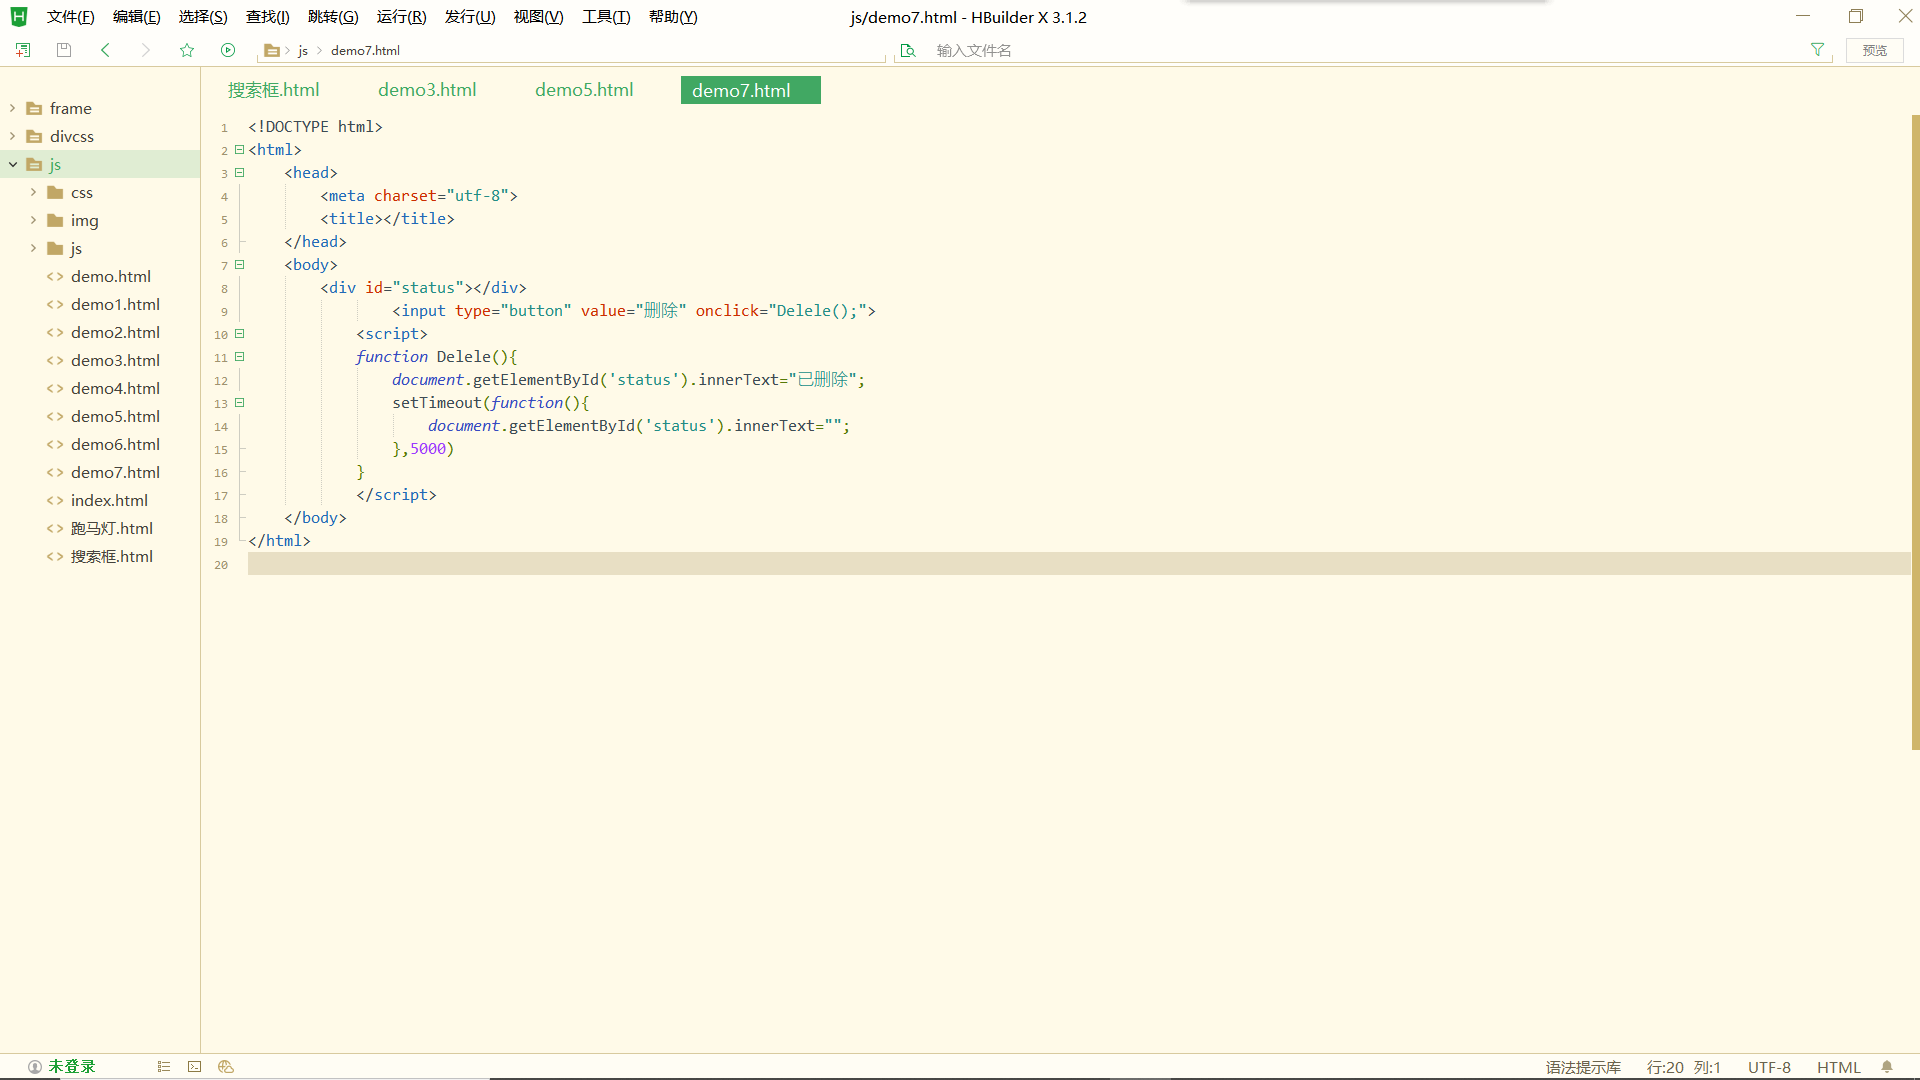Expand the css subfolder
1920x1080 pixels.
click(x=33, y=192)
